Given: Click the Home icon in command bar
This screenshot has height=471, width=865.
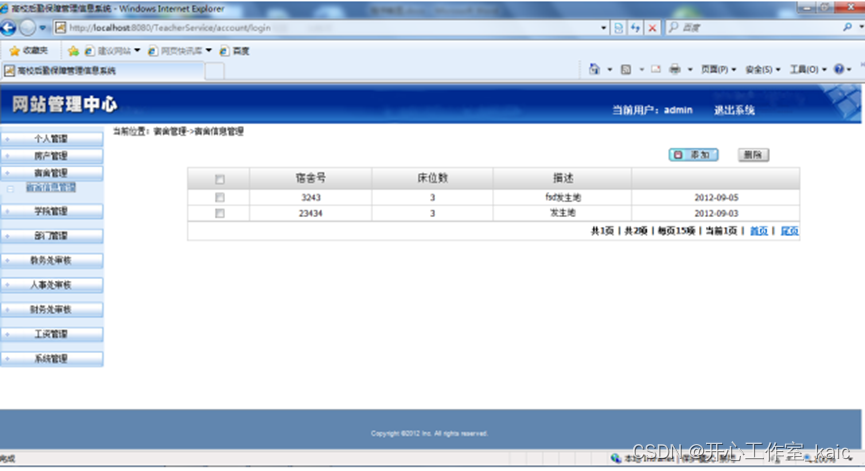Looking at the screenshot, I should (594, 69).
